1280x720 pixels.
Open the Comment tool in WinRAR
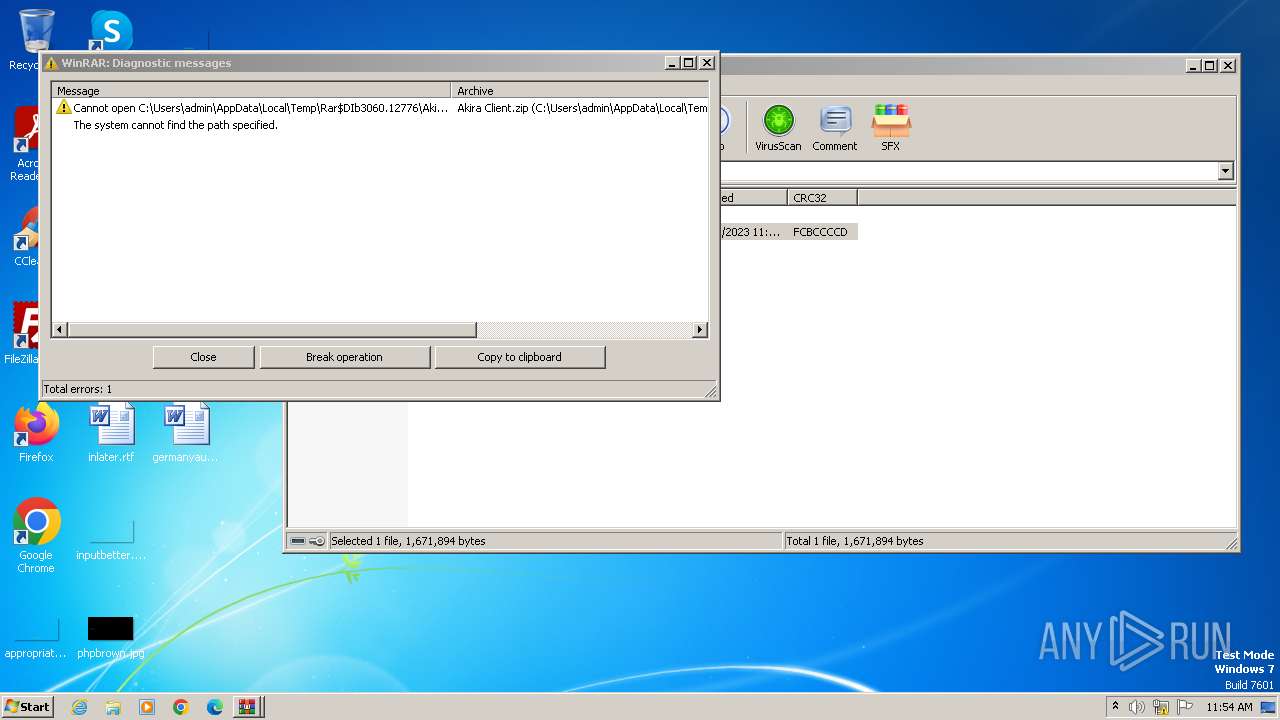(x=834, y=128)
